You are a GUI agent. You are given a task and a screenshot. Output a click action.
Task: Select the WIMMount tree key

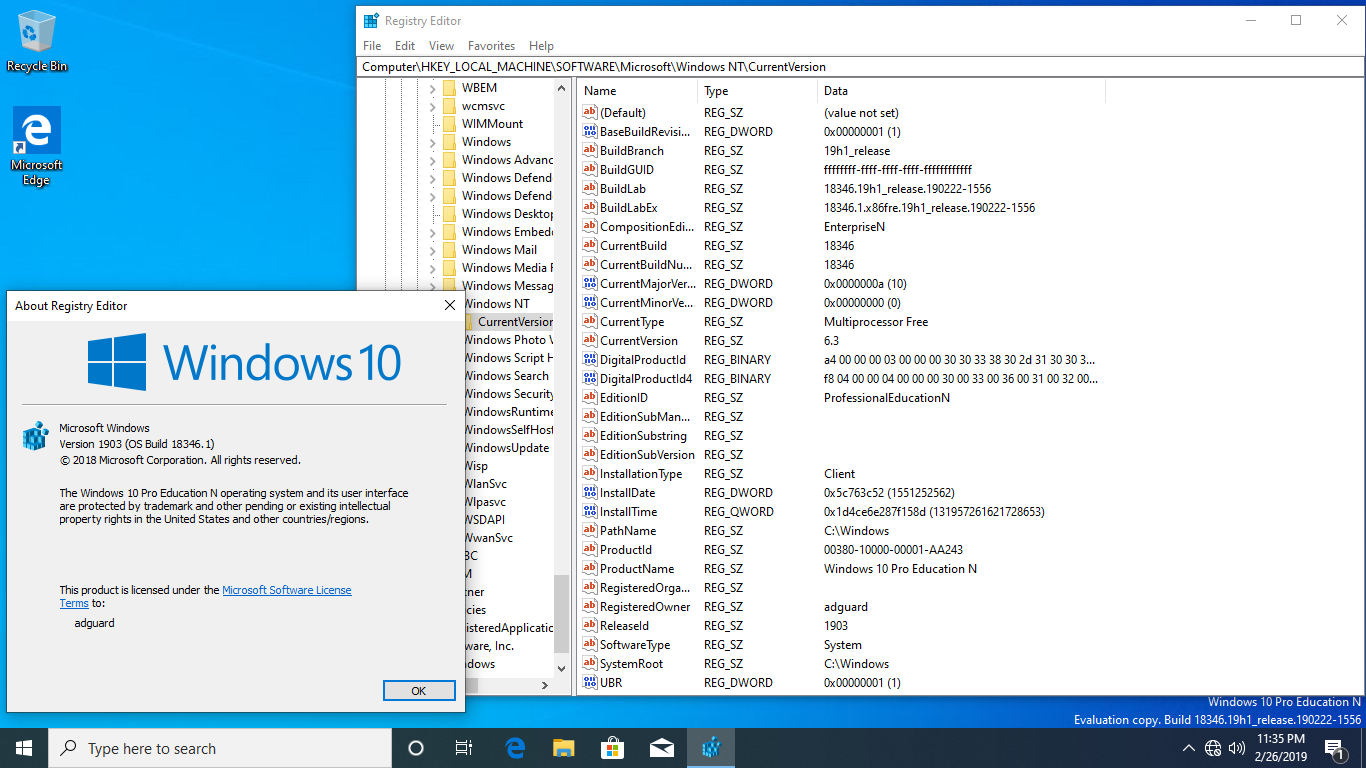[492, 124]
